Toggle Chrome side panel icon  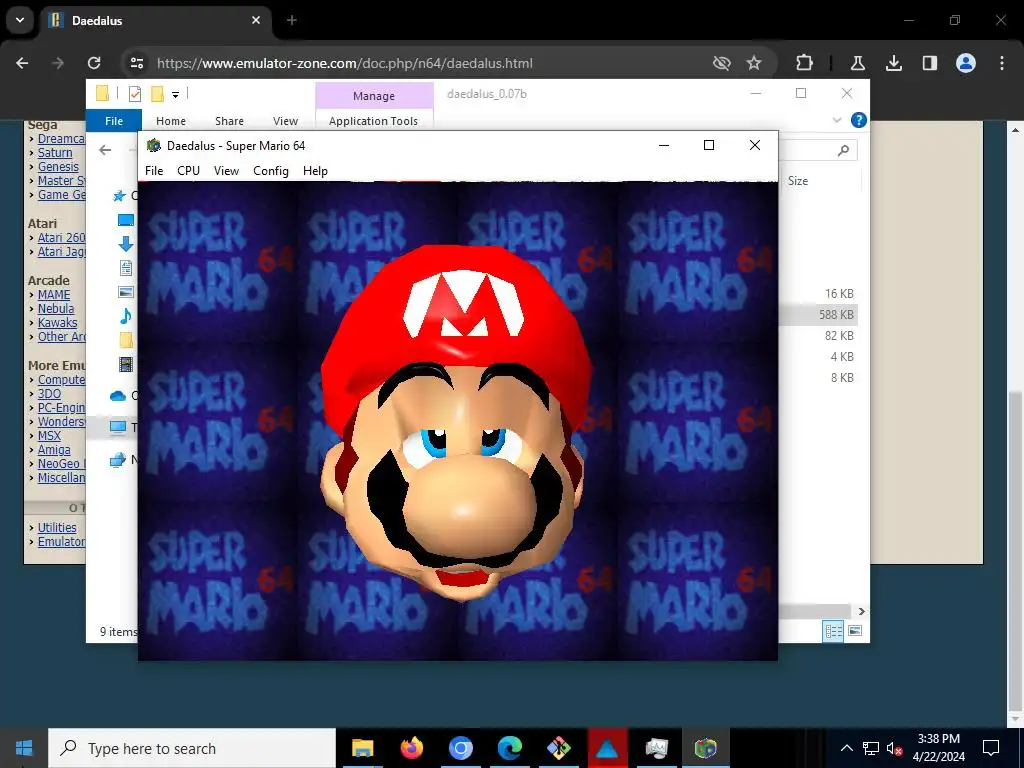click(929, 63)
